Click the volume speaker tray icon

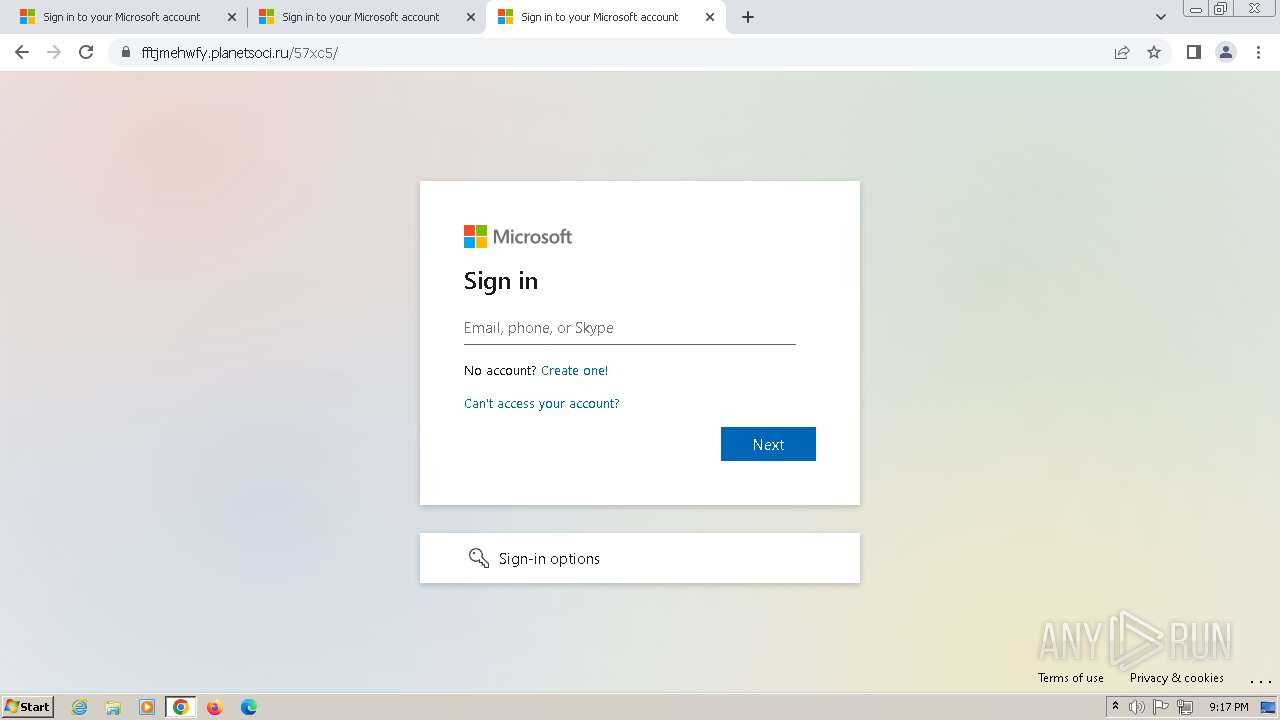(x=1137, y=707)
